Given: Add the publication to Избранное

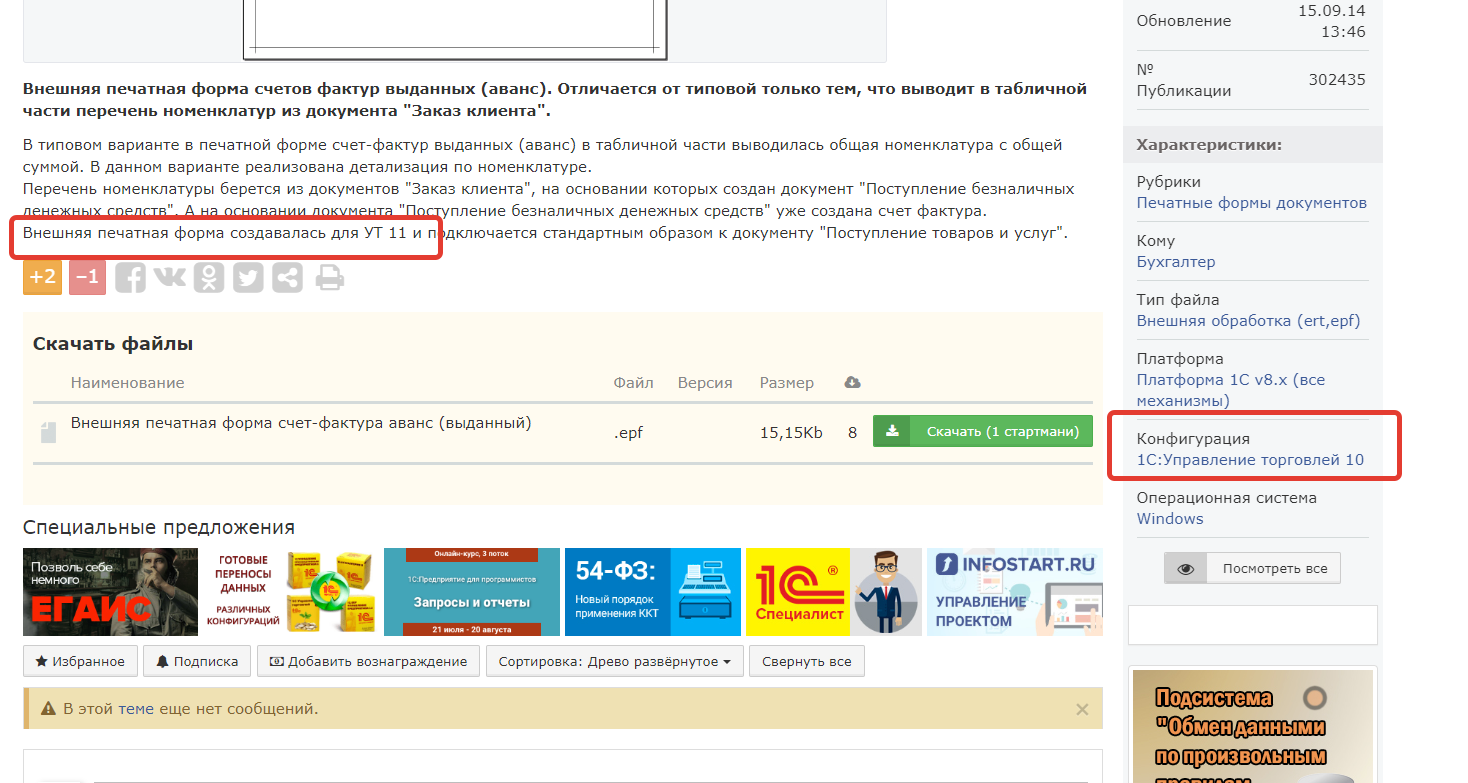Looking at the screenshot, I should coord(80,661).
